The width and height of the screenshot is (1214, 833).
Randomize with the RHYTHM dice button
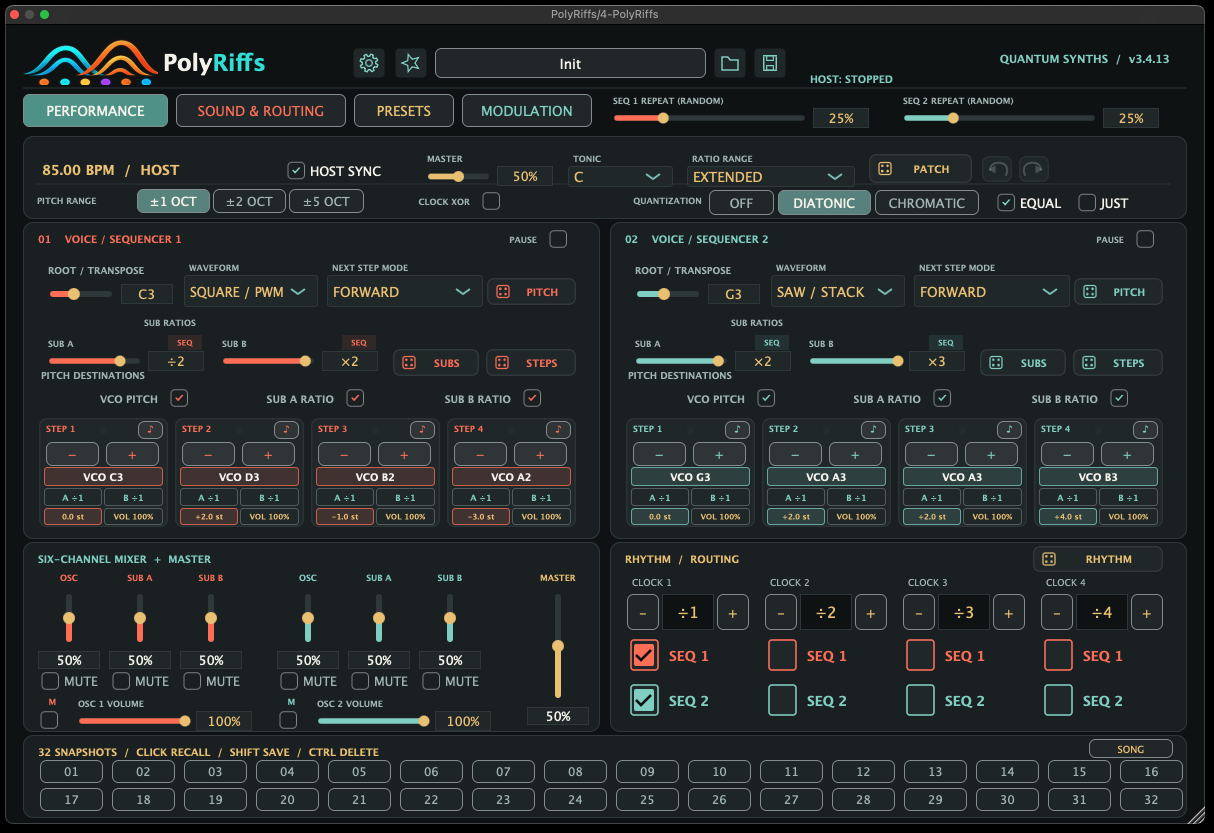coord(1097,559)
